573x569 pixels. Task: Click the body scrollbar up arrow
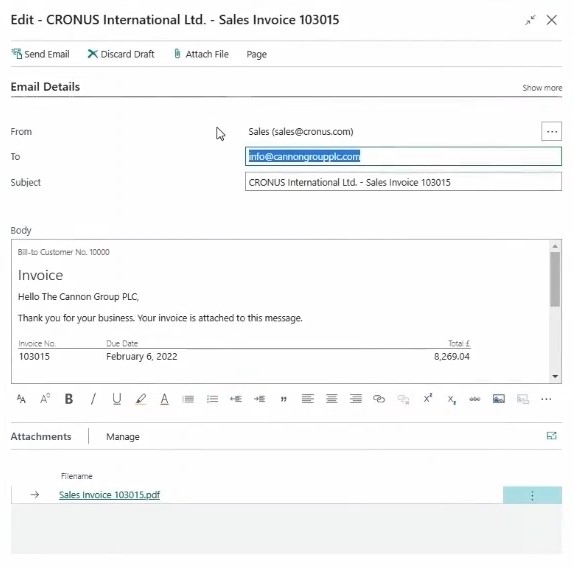(x=555, y=246)
